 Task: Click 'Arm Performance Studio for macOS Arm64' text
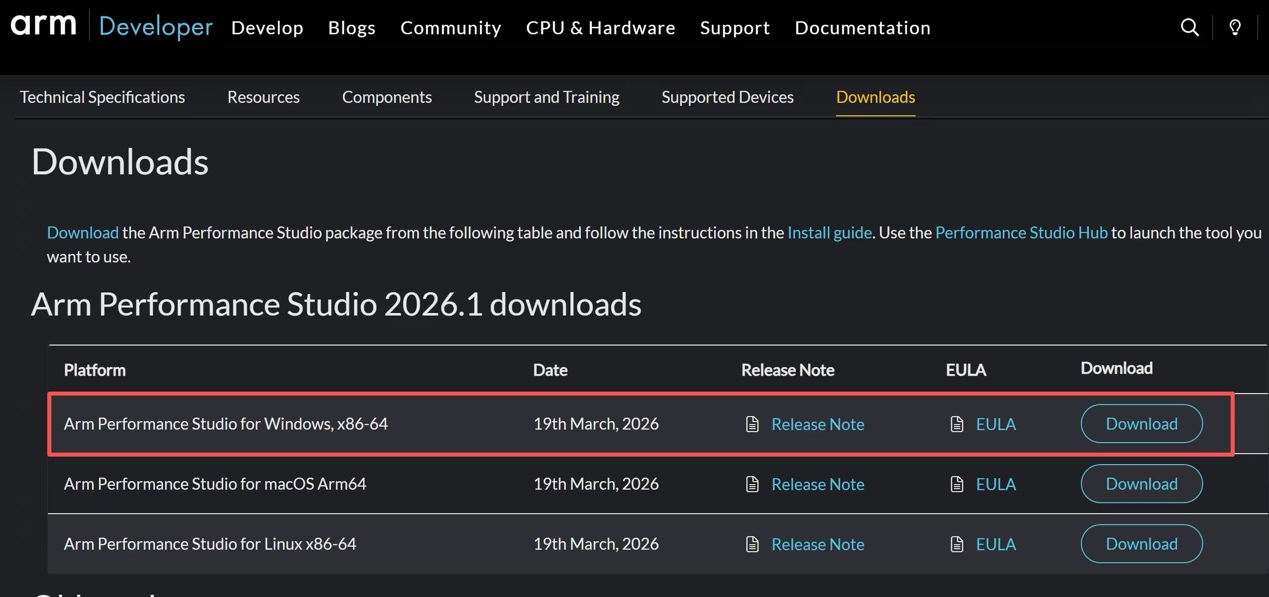click(215, 484)
